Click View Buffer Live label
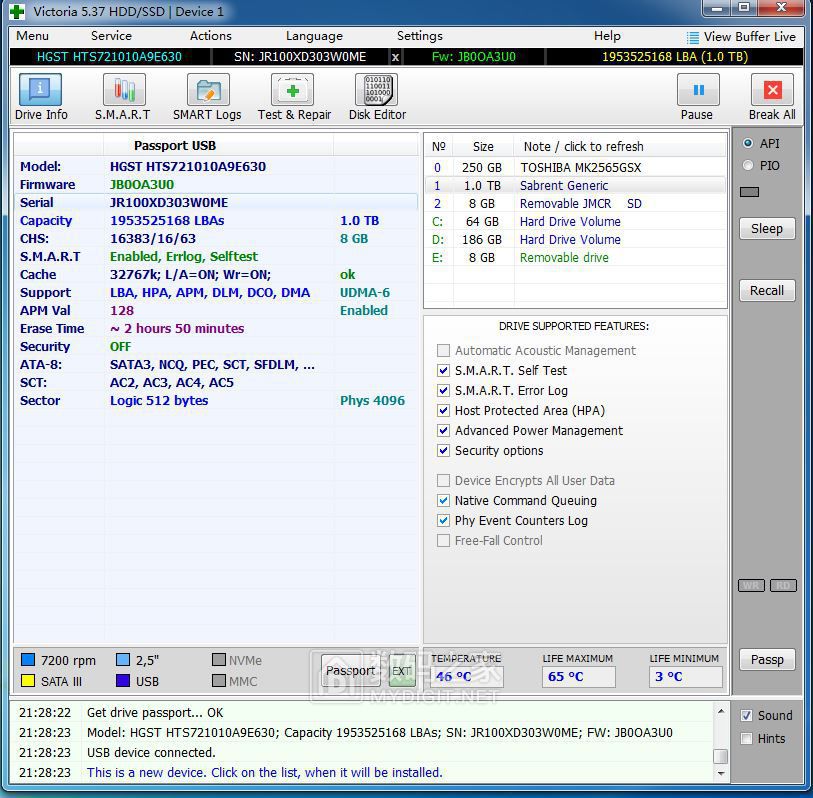Viewport: 813px width, 798px height. tap(749, 37)
